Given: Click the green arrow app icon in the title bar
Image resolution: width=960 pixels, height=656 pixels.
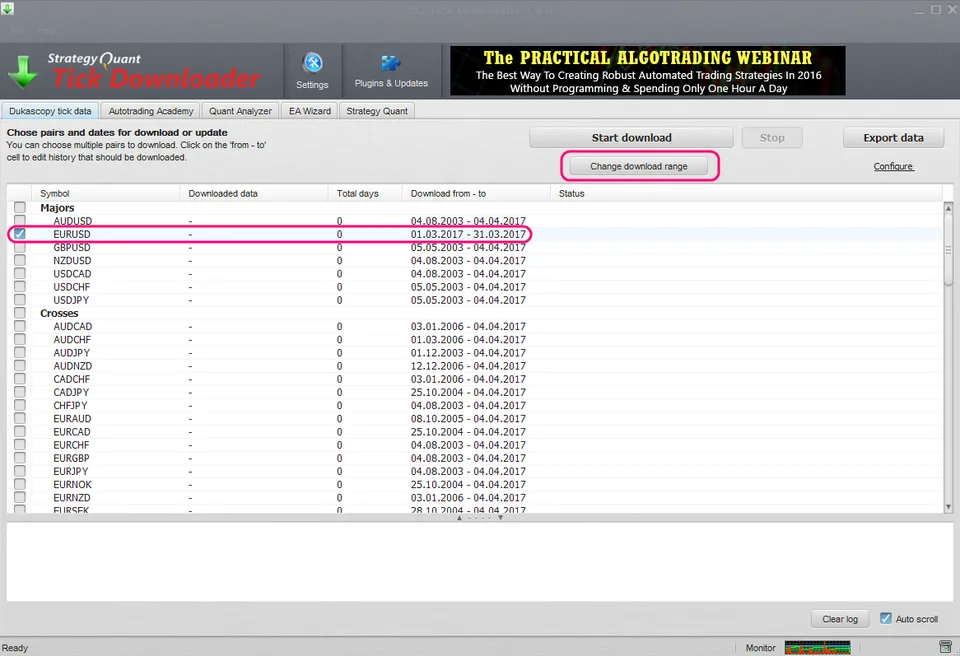Looking at the screenshot, I should pos(7,9).
